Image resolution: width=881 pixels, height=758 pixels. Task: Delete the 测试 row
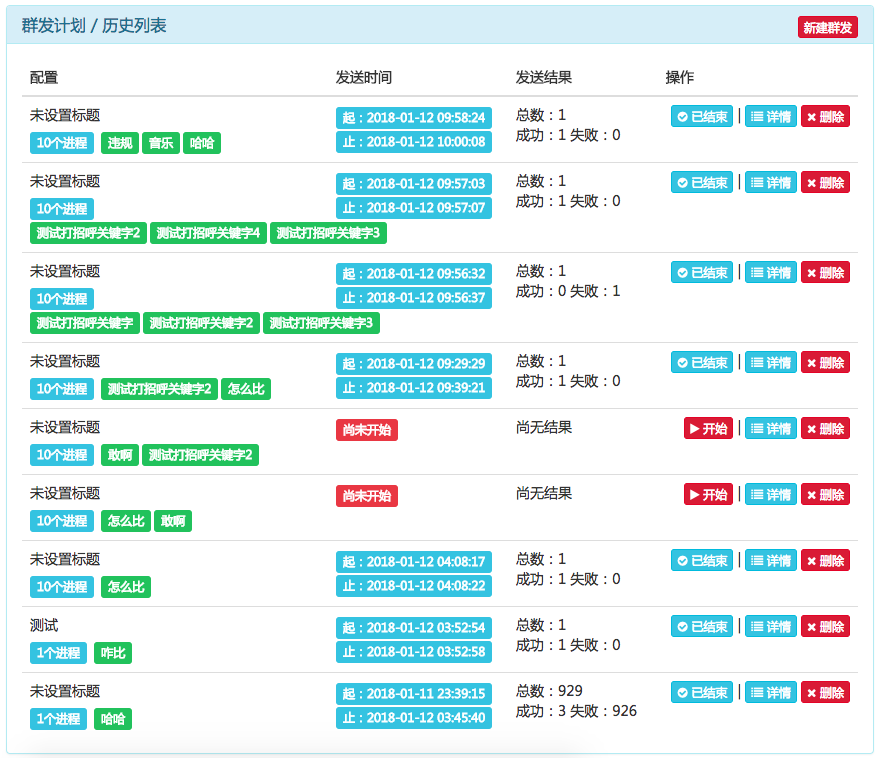tap(825, 626)
